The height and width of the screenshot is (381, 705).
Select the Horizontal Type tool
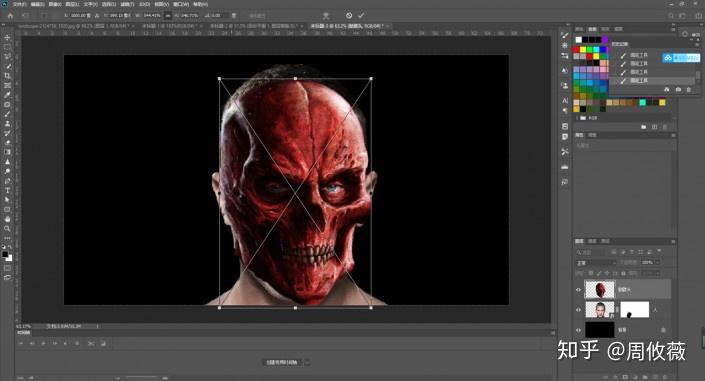(x=7, y=190)
